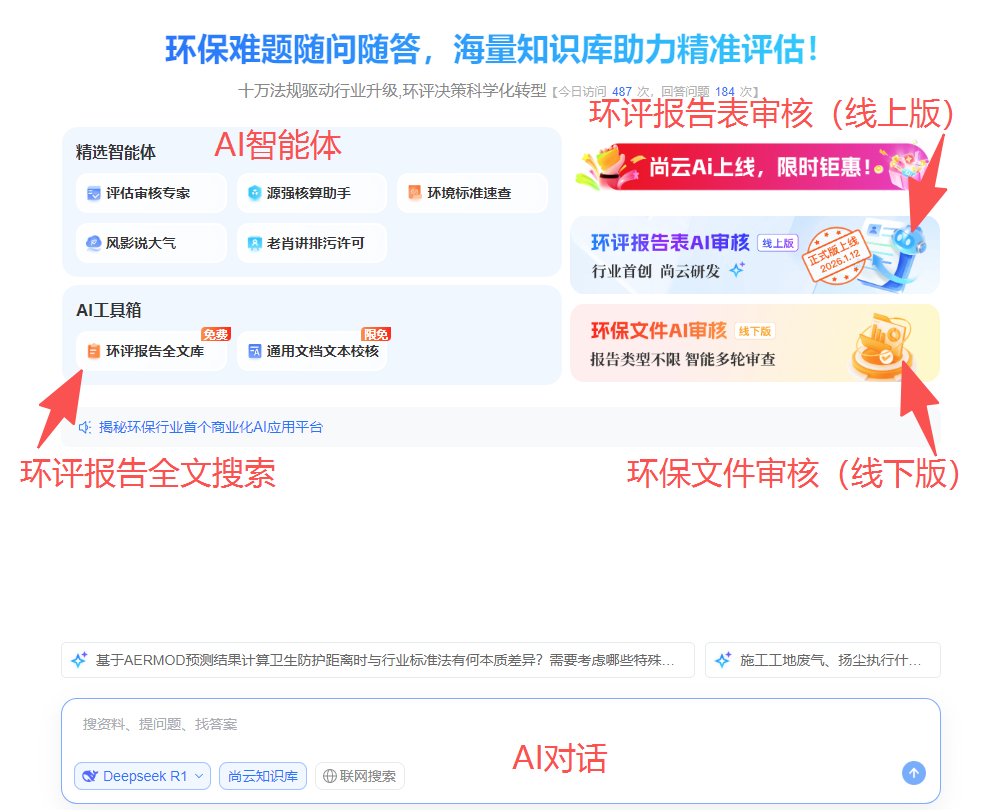Image resolution: width=998 pixels, height=810 pixels.
Task: Toggle the 联网搜索 web search option
Action: [x=359, y=776]
